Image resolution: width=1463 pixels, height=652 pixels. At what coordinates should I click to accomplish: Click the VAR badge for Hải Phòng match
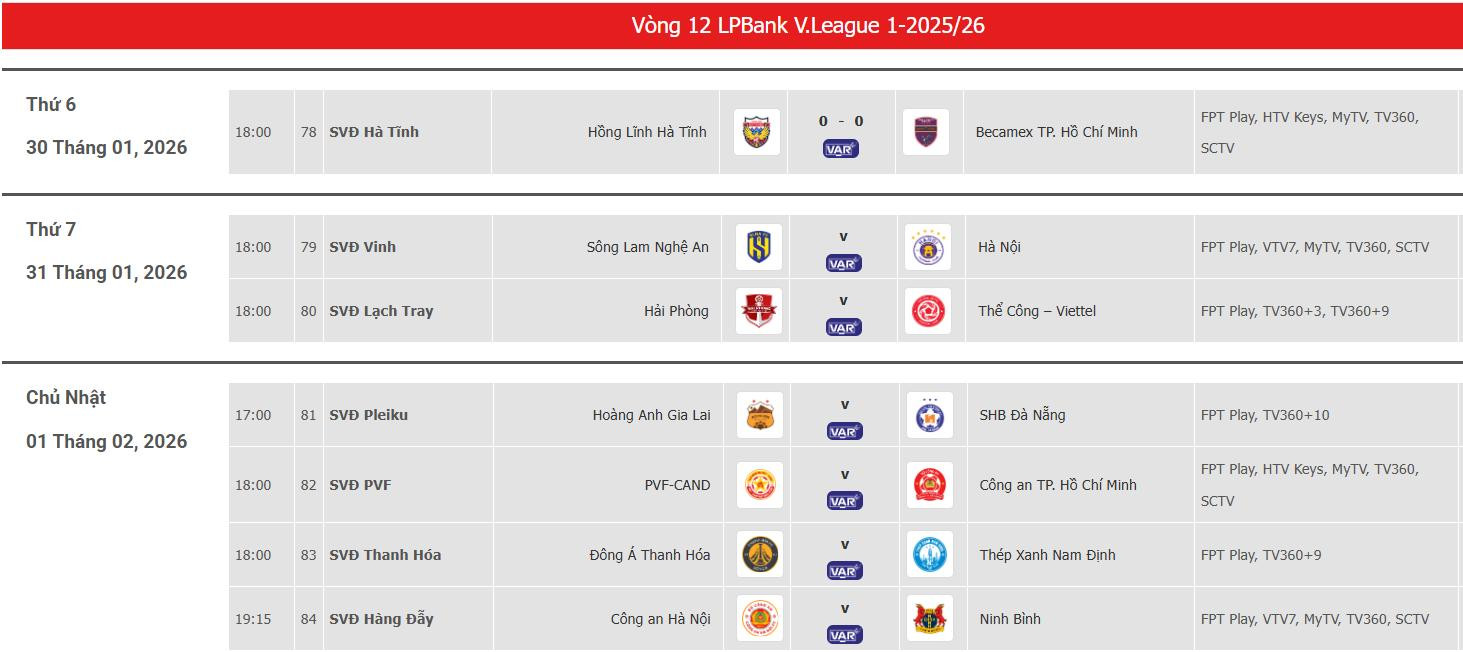point(841,324)
